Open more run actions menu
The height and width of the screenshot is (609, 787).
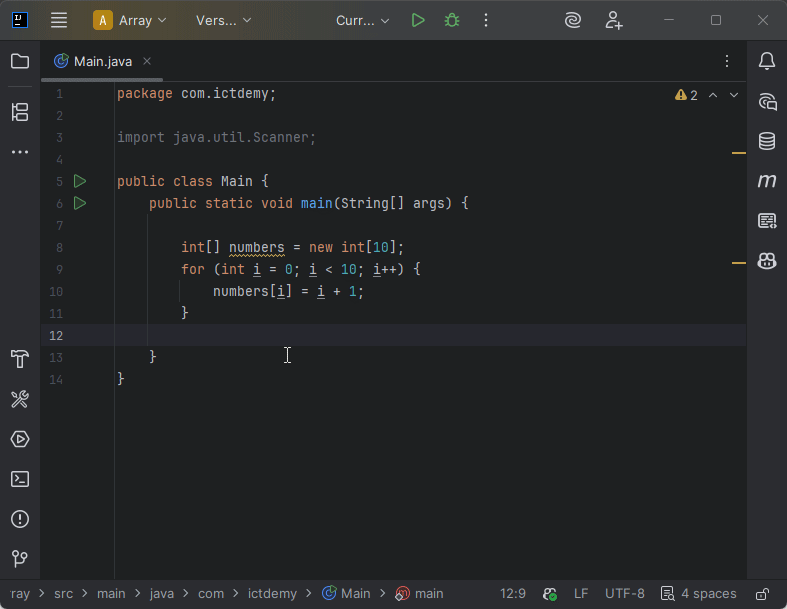(x=486, y=20)
